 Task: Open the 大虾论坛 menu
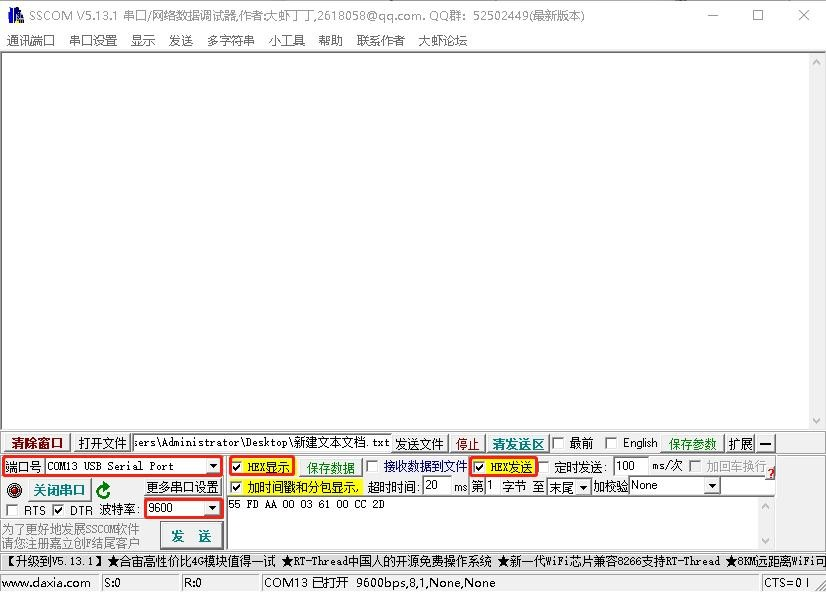[442, 41]
